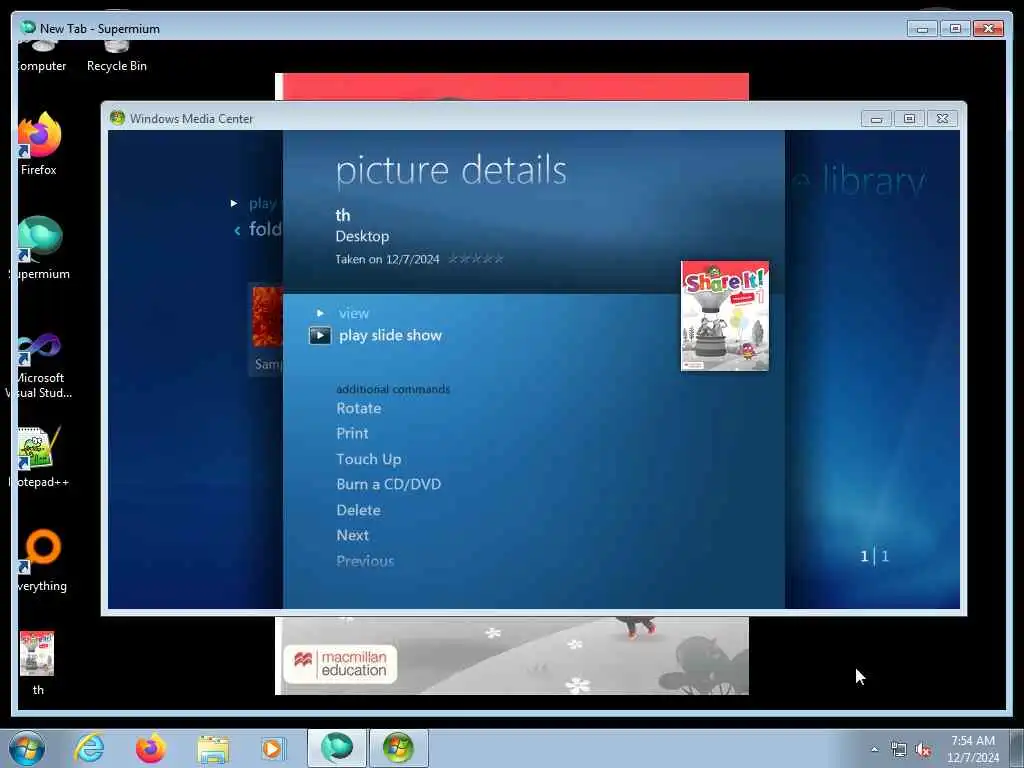
Task: Switch to Windows Media Center taskbar button
Action: 398,748
